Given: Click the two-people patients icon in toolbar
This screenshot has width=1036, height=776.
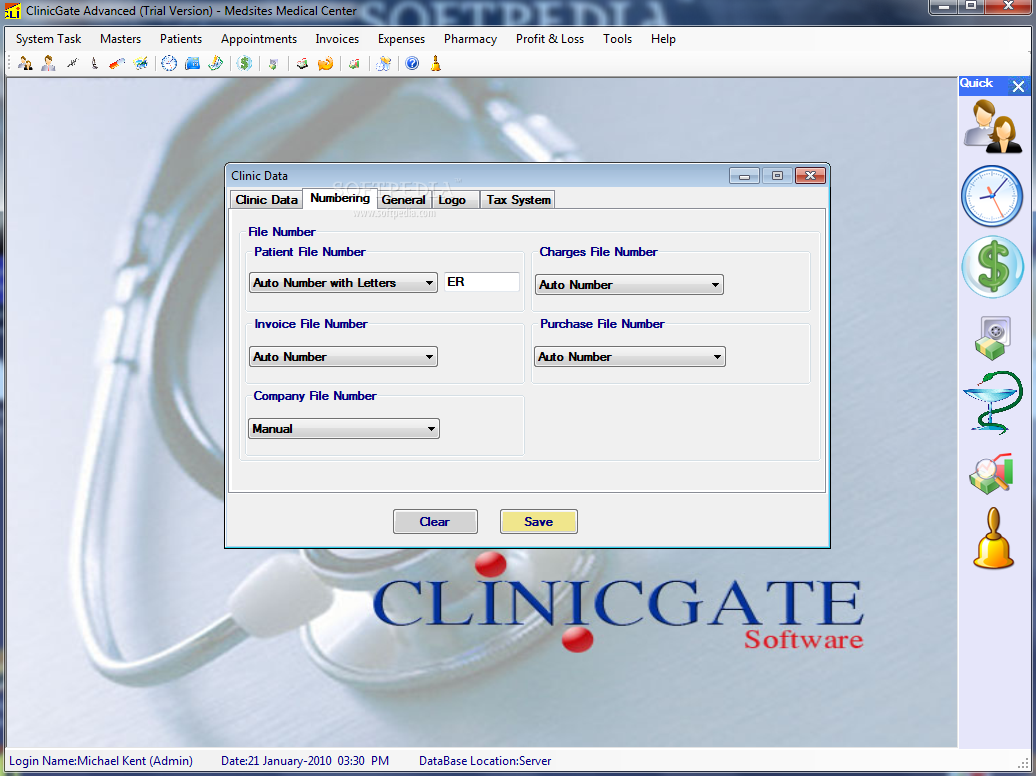Looking at the screenshot, I should (25, 63).
